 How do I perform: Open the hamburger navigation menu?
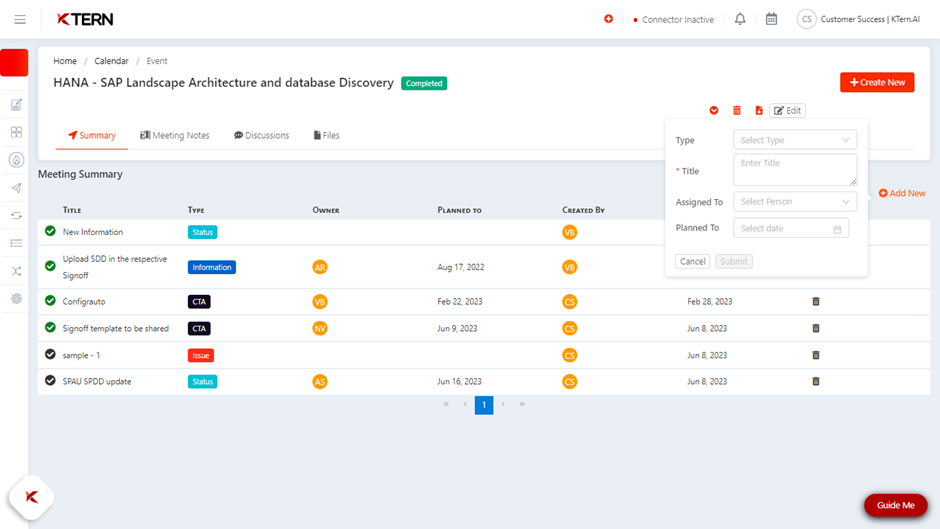[x=20, y=19]
